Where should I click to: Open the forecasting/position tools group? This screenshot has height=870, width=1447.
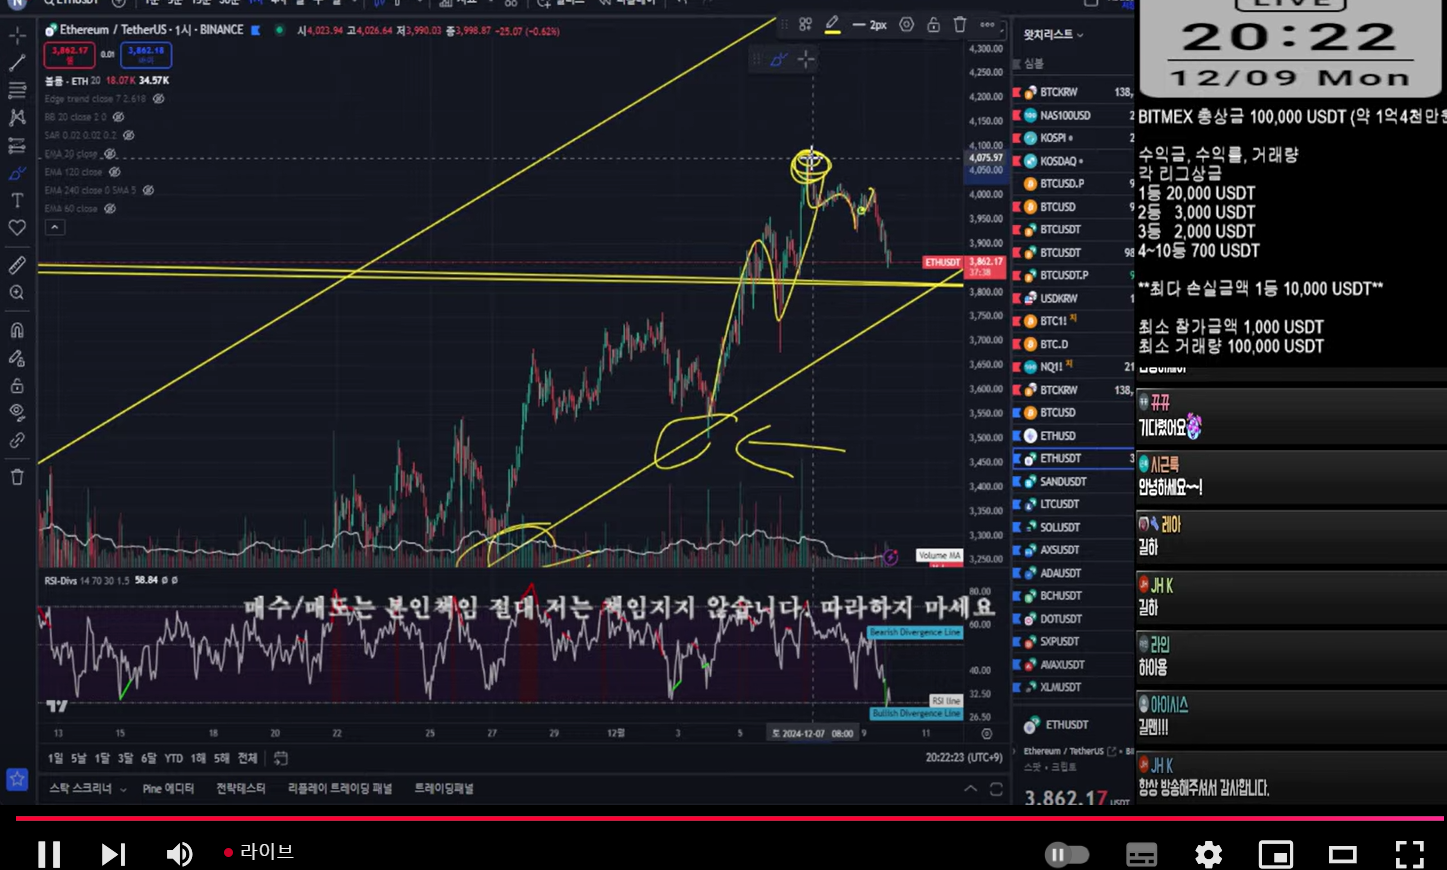tap(17, 146)
